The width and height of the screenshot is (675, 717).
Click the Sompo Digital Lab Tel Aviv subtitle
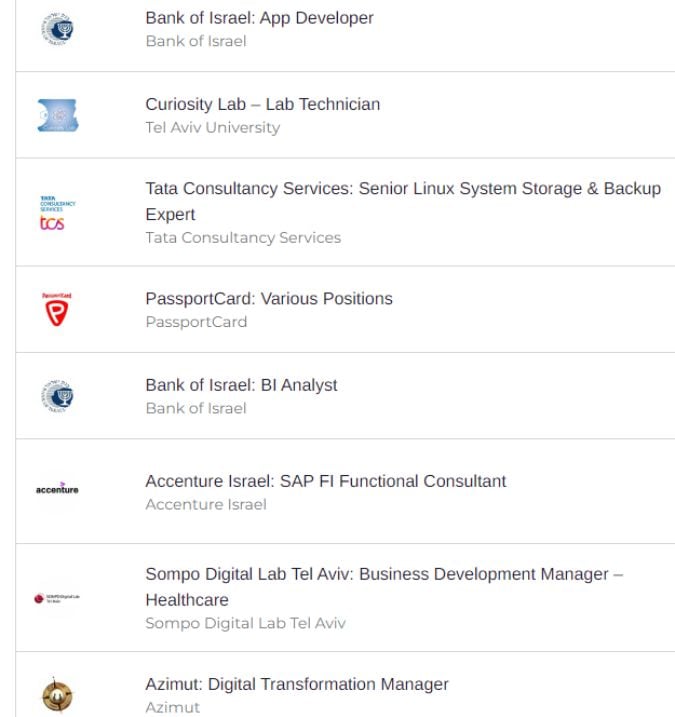pyautogui.click(x=246, y=623)
